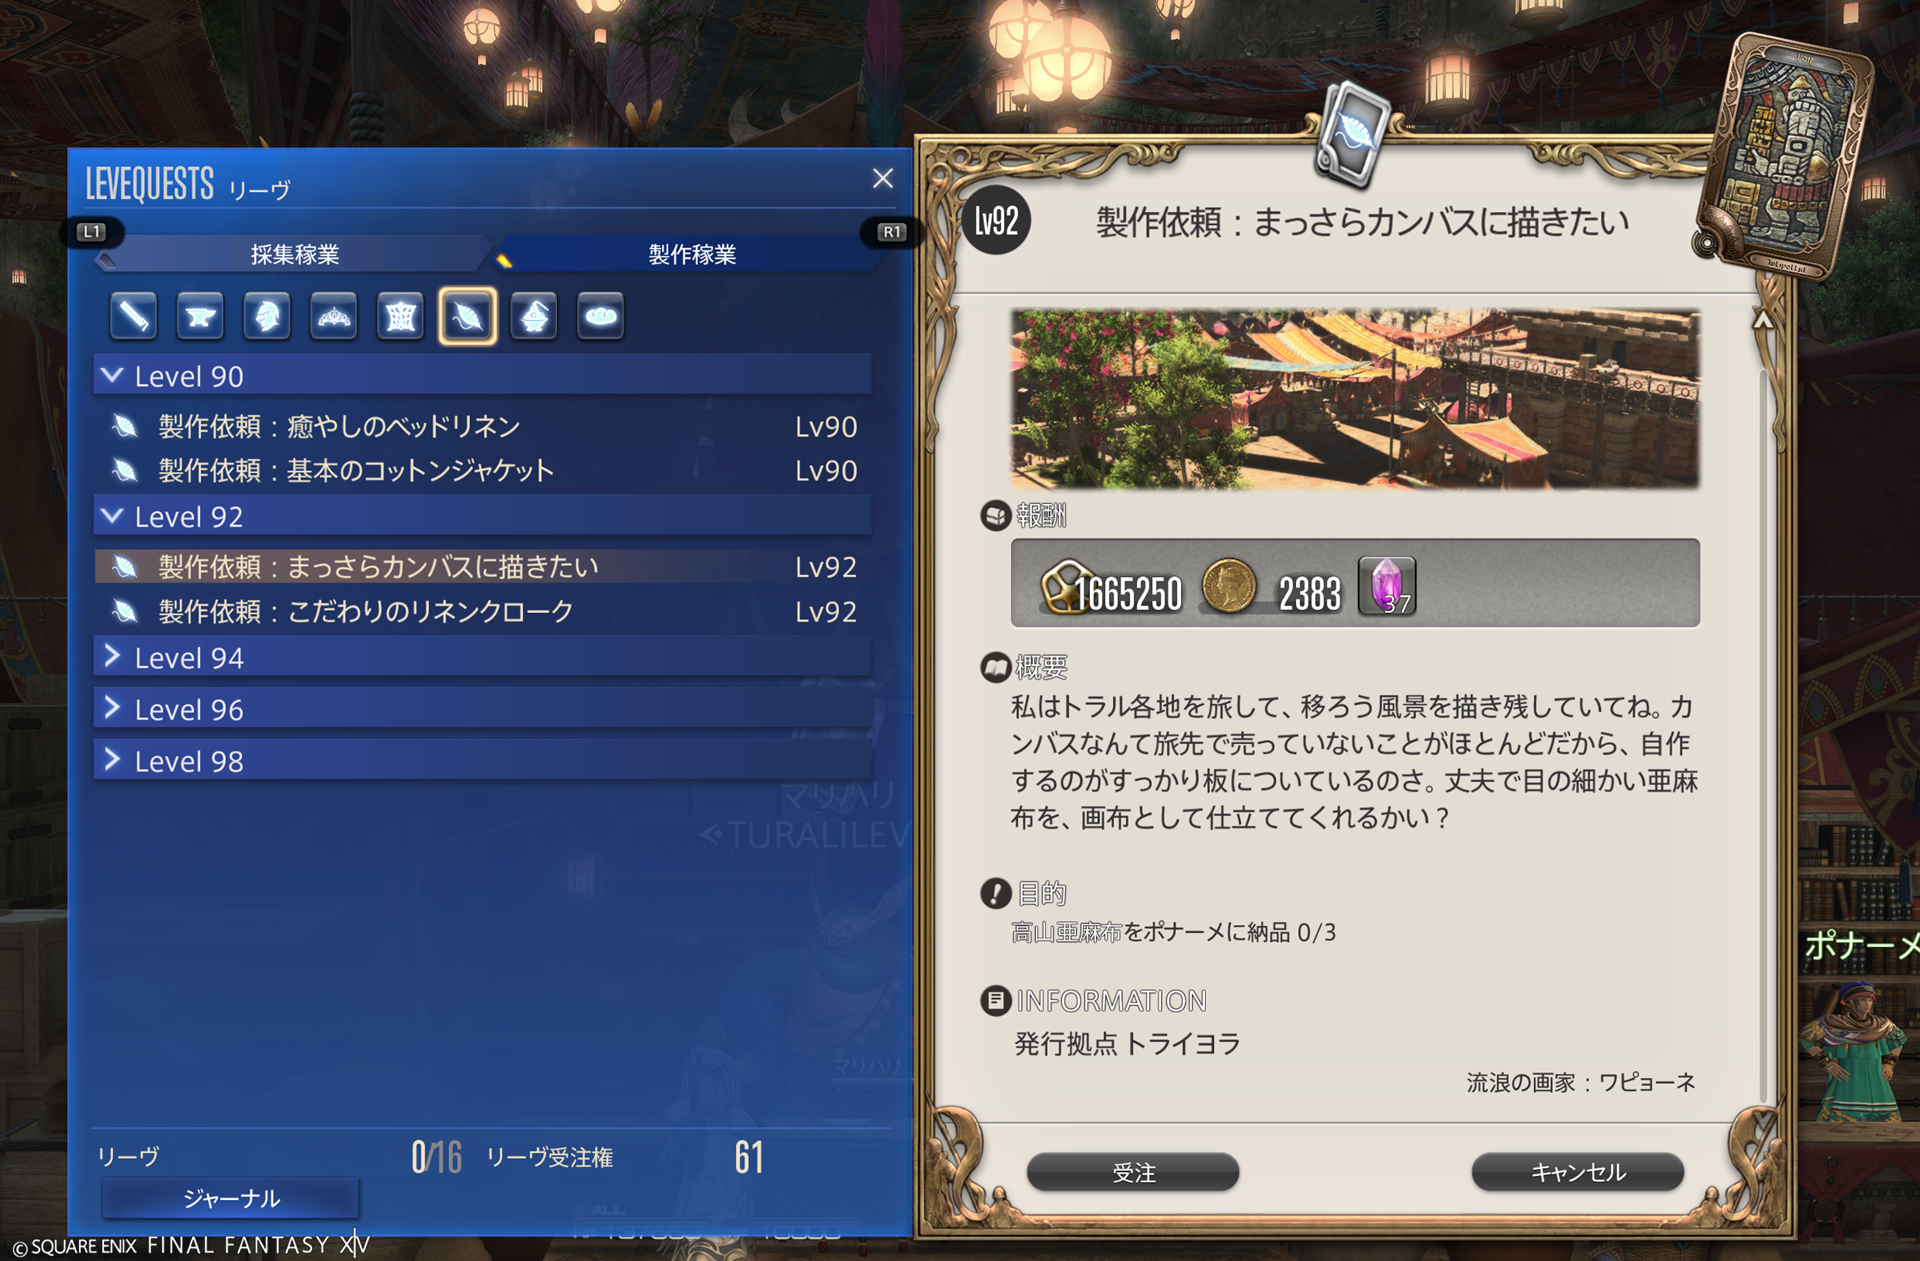
Task: Select the Carpenter saw class icon
Action: coord(133,316)
